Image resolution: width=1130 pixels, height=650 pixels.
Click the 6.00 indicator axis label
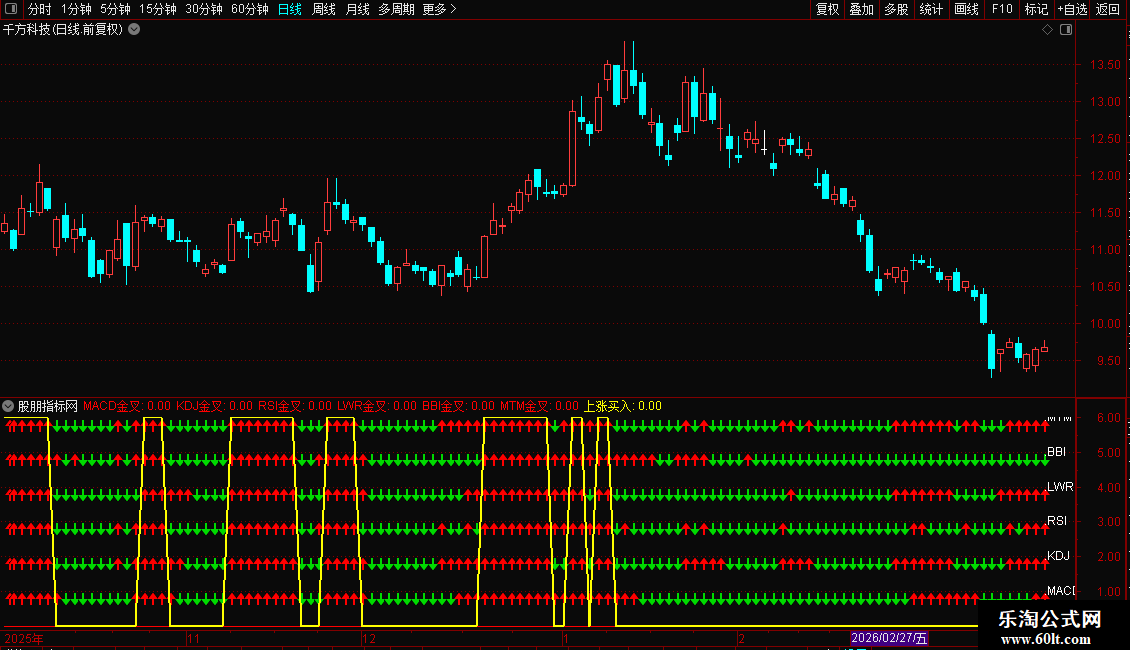[x=1108, y=418]
